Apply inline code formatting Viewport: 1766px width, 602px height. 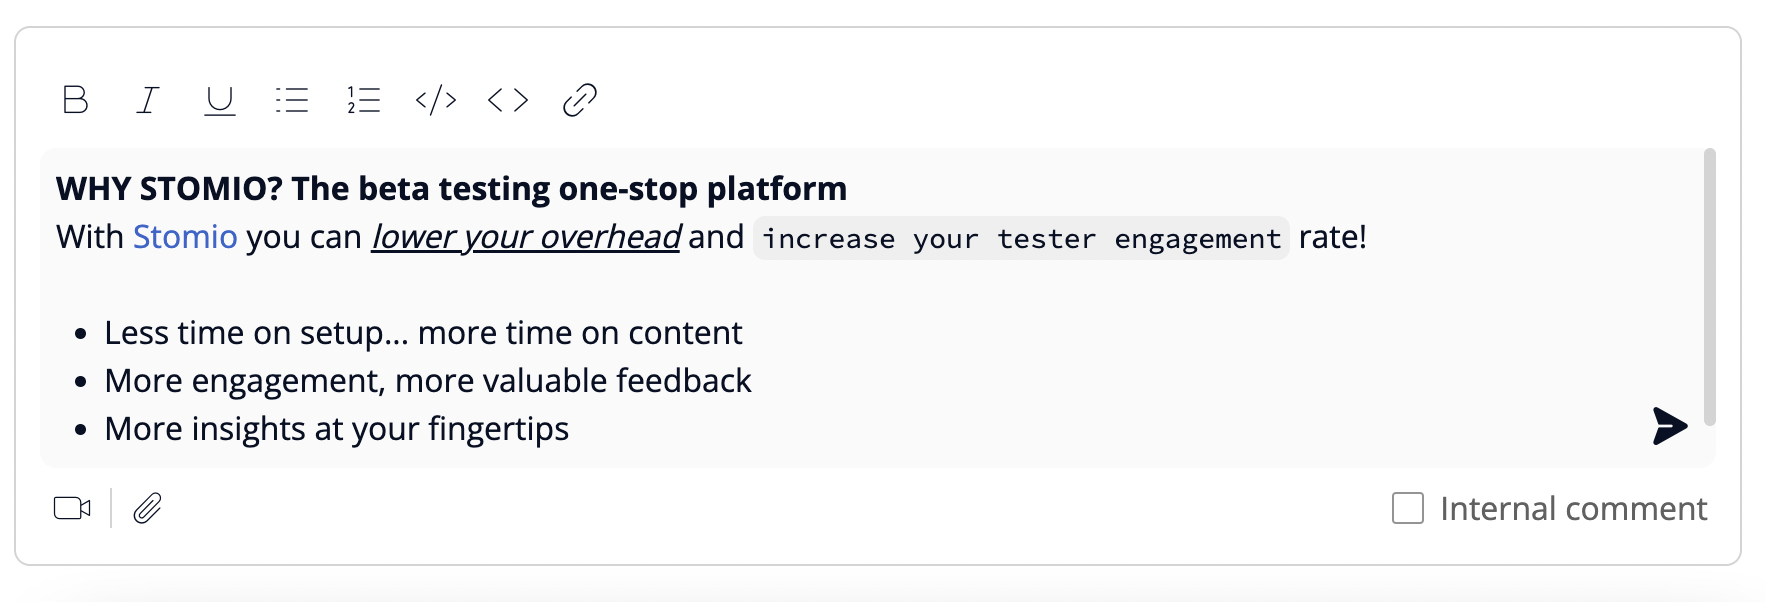pyautogui.click(x=508, y=100)
